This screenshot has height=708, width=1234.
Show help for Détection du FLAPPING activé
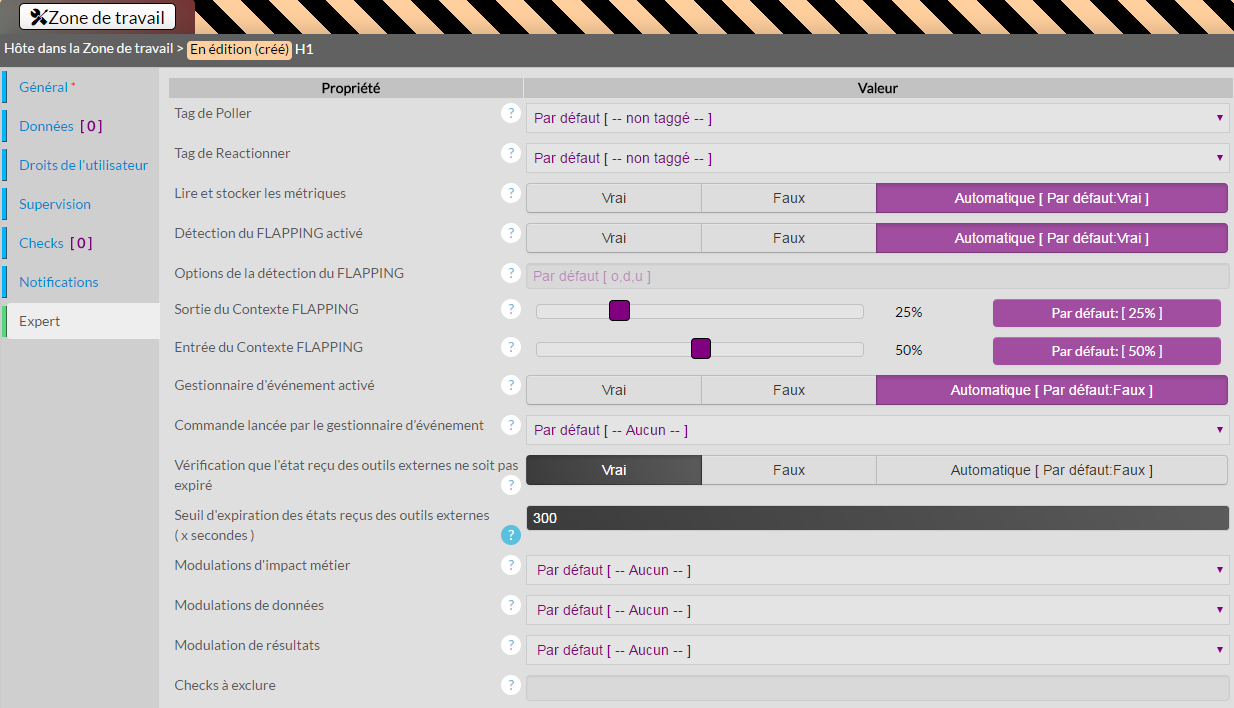[511, 233]
